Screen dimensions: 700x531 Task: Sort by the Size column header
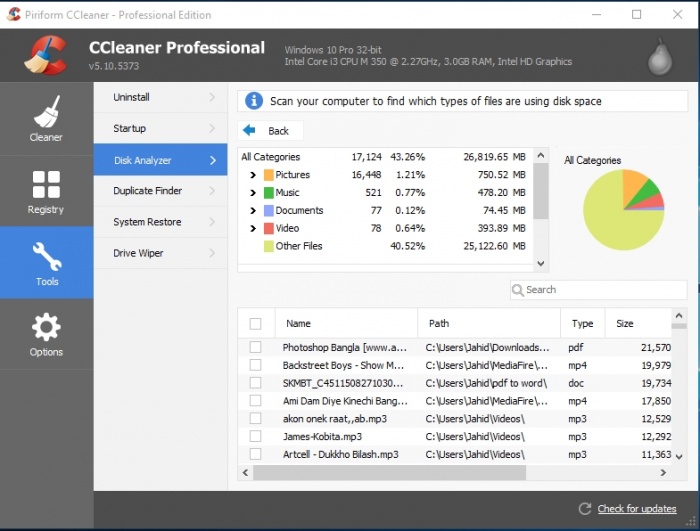point(638,323)
